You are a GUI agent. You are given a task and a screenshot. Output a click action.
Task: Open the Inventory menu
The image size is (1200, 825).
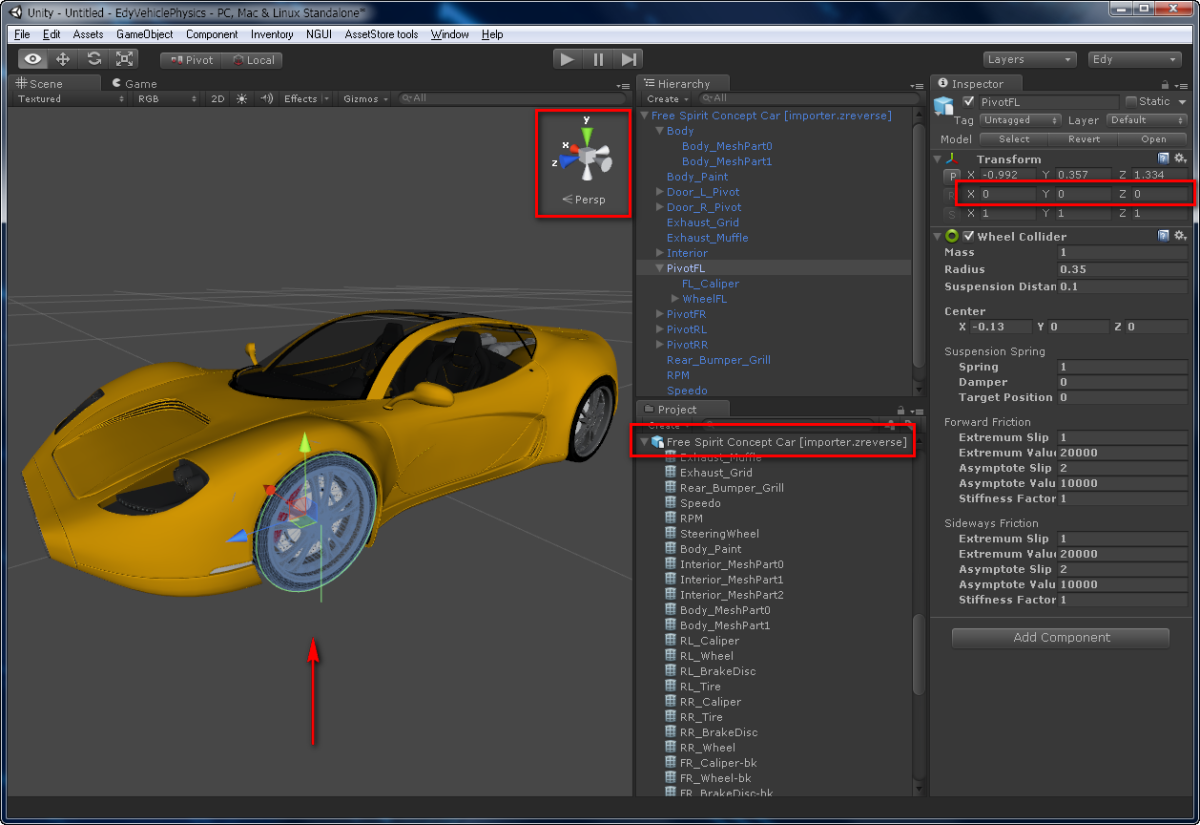click(272, 34)
